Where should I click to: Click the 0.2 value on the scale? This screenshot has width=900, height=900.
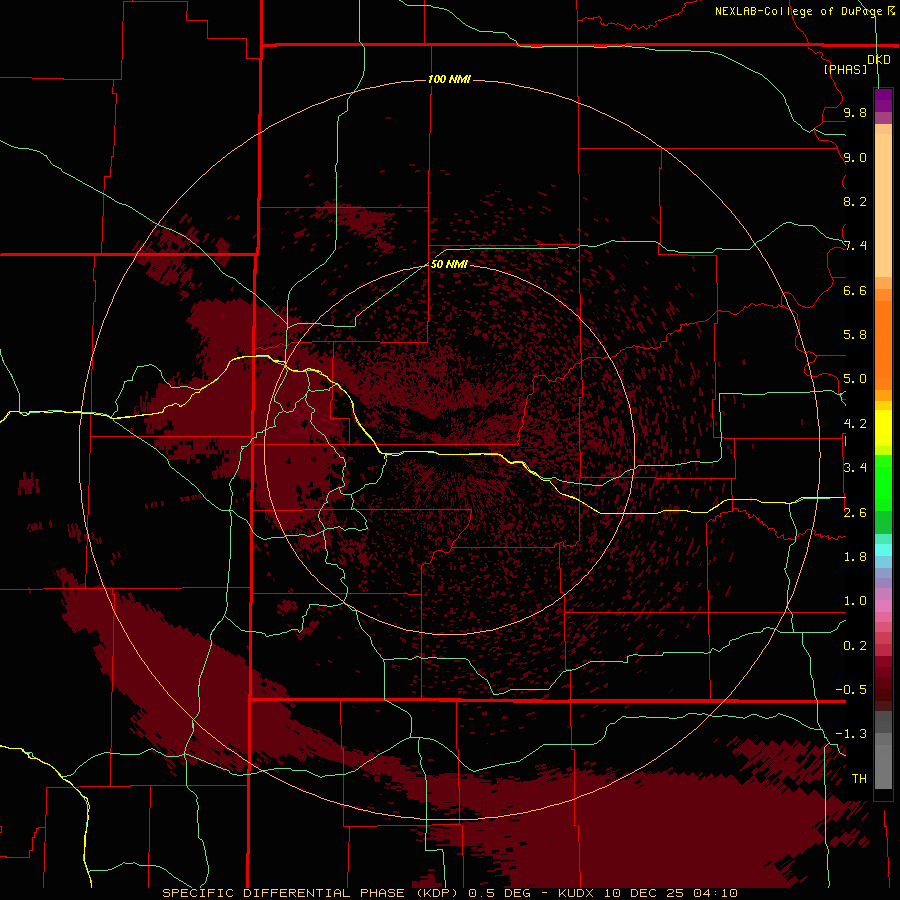[x=855, y=646]
